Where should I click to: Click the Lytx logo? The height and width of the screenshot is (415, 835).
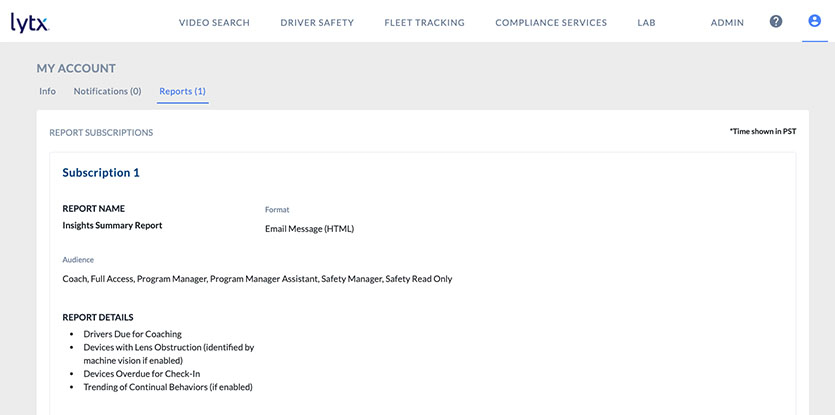point(30,22)
